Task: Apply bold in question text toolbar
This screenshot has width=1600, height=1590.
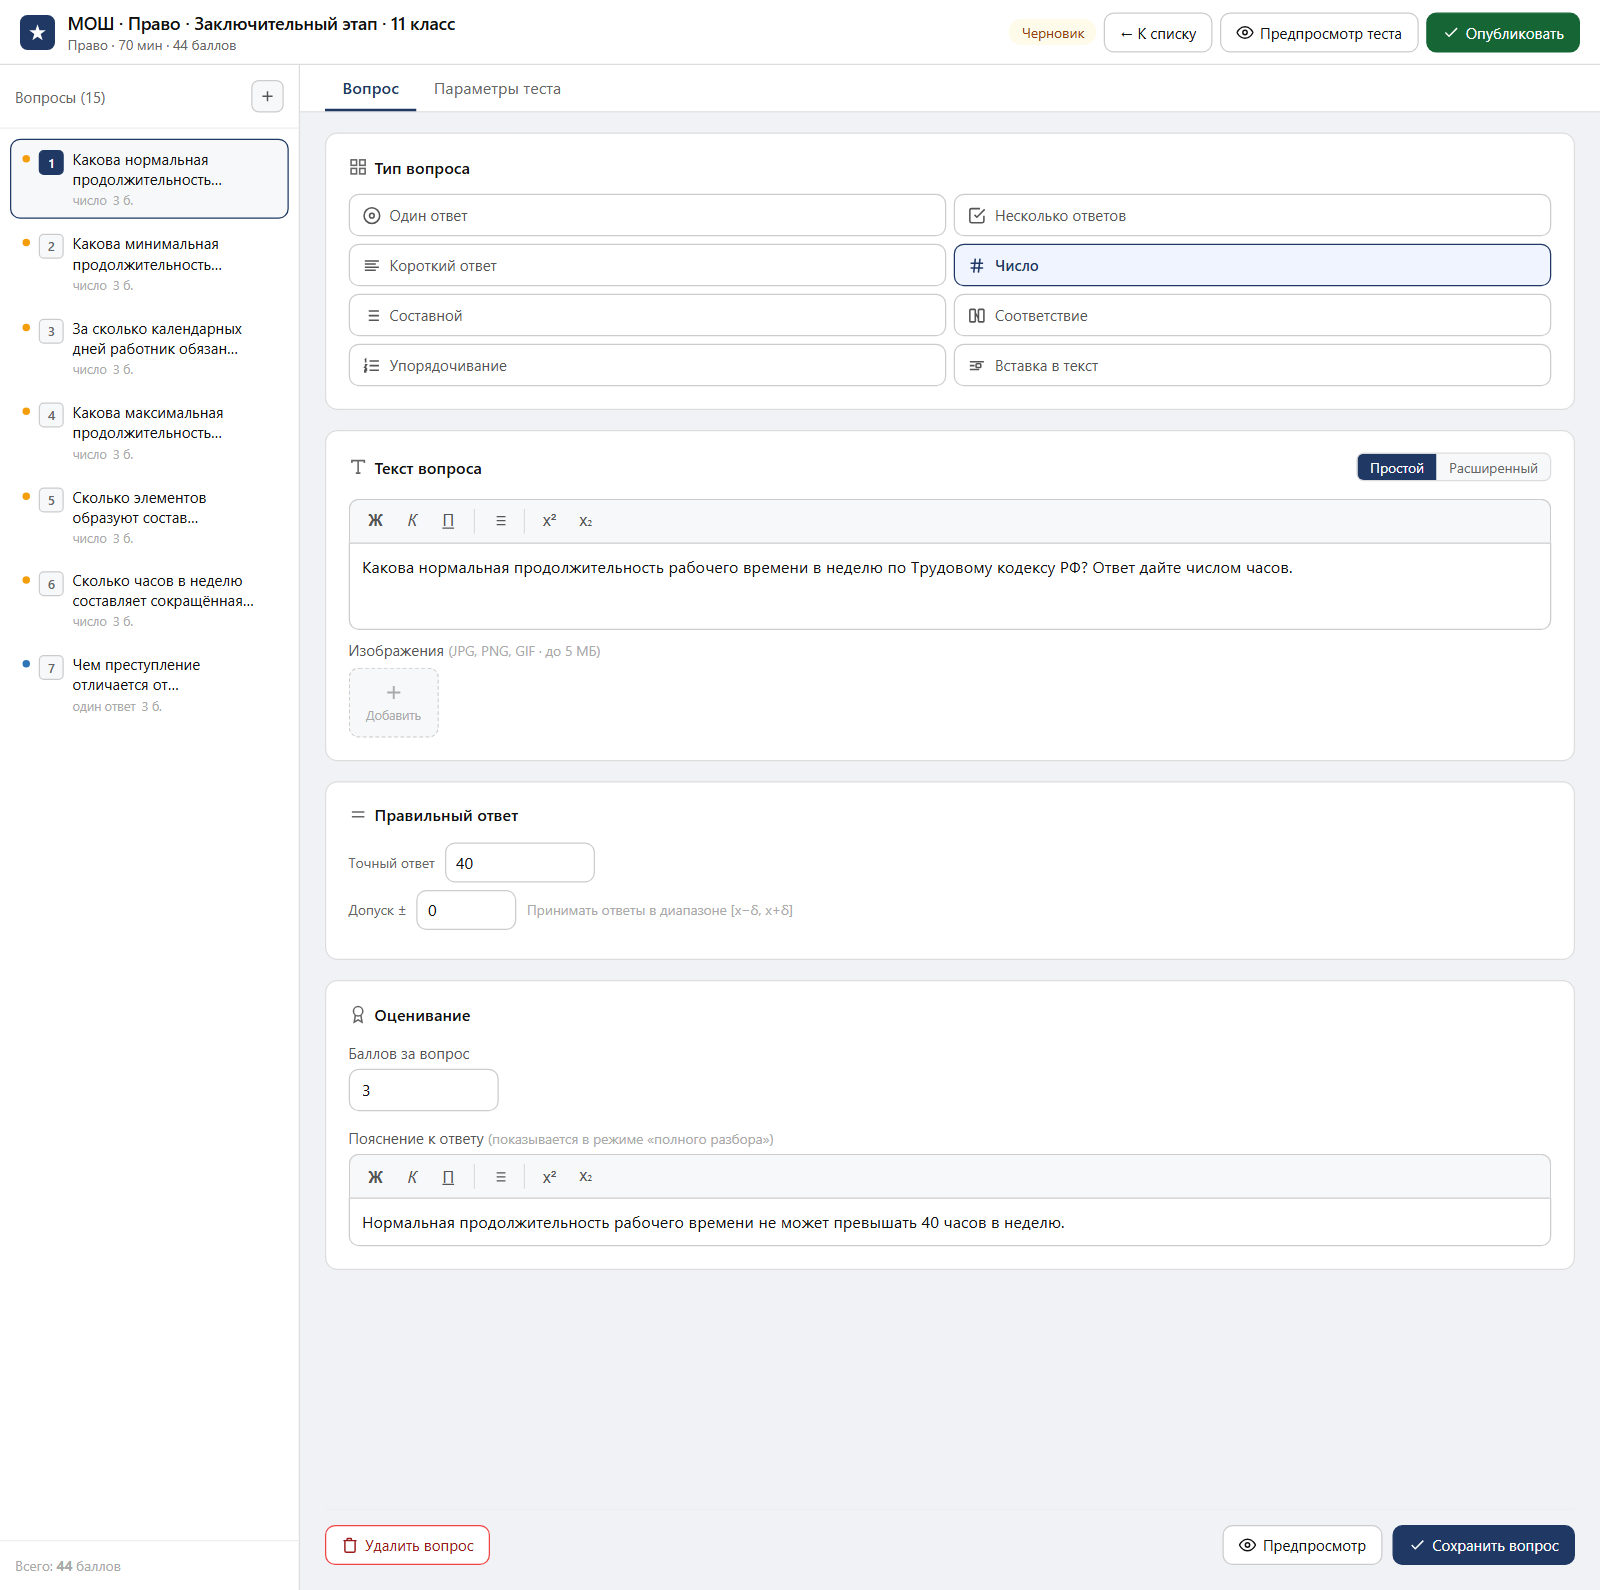Action: pyautogui.click(x=376, y=521)
